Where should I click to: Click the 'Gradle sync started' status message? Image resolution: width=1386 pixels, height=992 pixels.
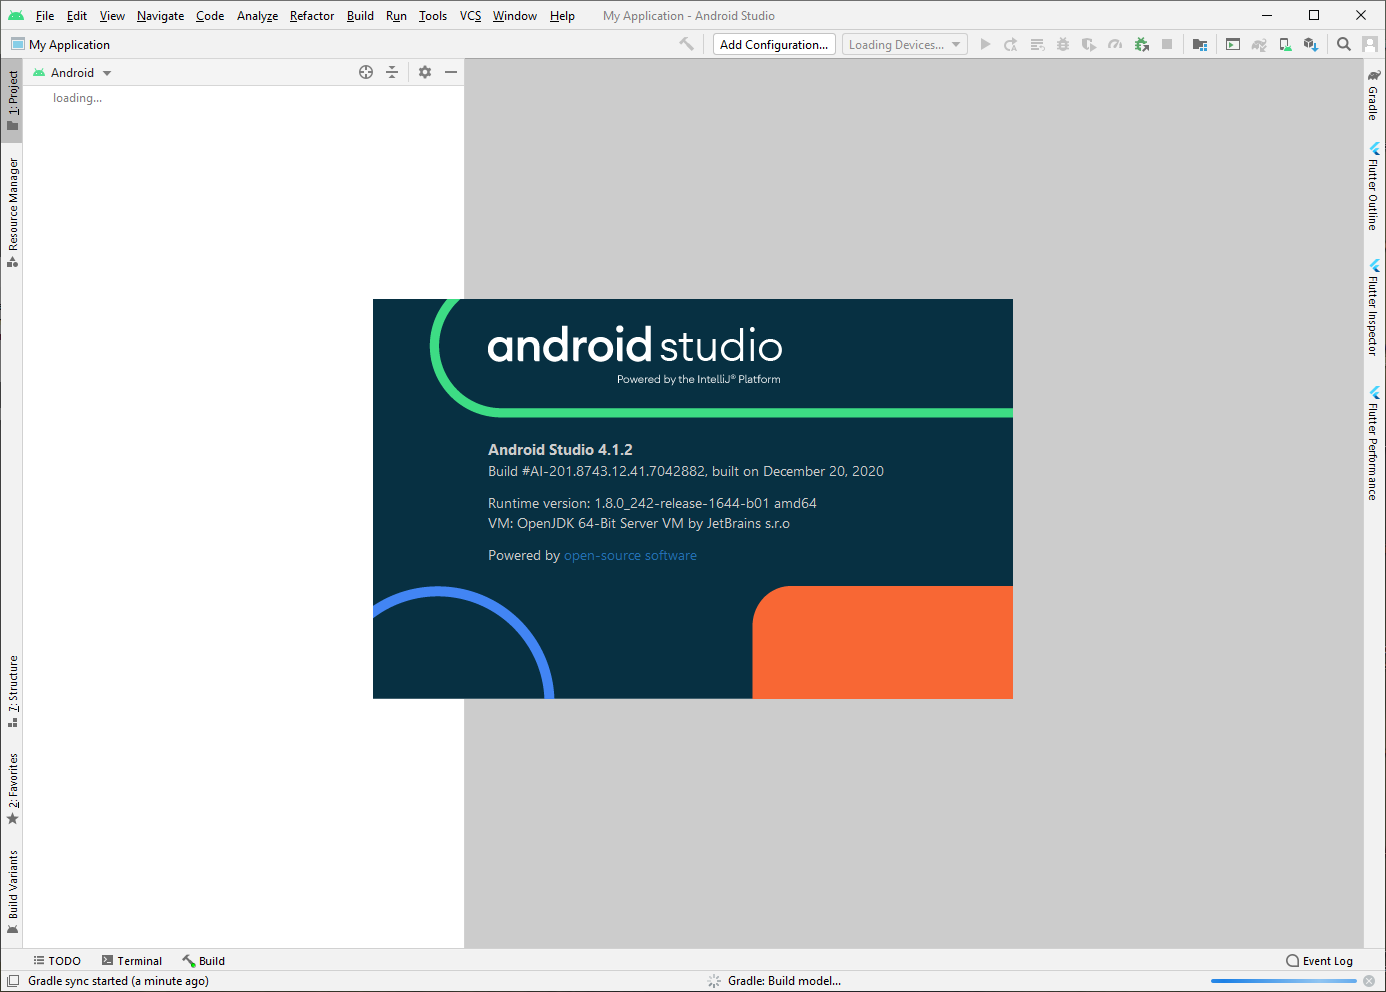coord(118,981)
